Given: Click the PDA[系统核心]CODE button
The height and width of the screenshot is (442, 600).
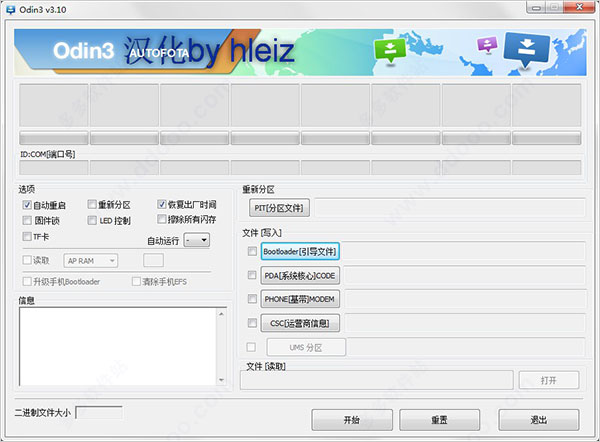Looking at the screenshot, I should pyautogui.click(x=300, y=276).
